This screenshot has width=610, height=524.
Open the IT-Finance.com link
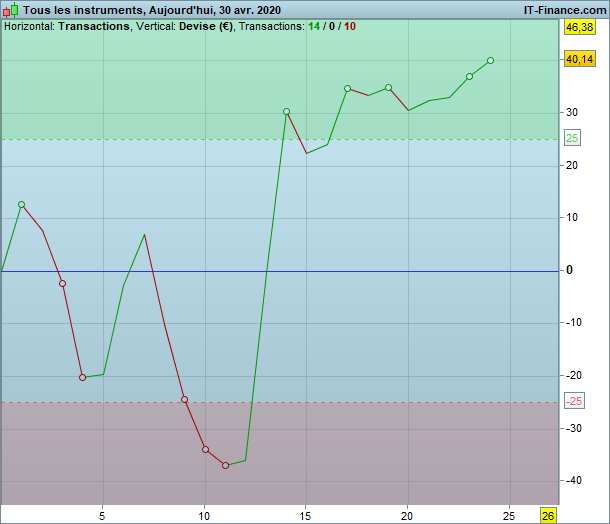tap(565, 10)
